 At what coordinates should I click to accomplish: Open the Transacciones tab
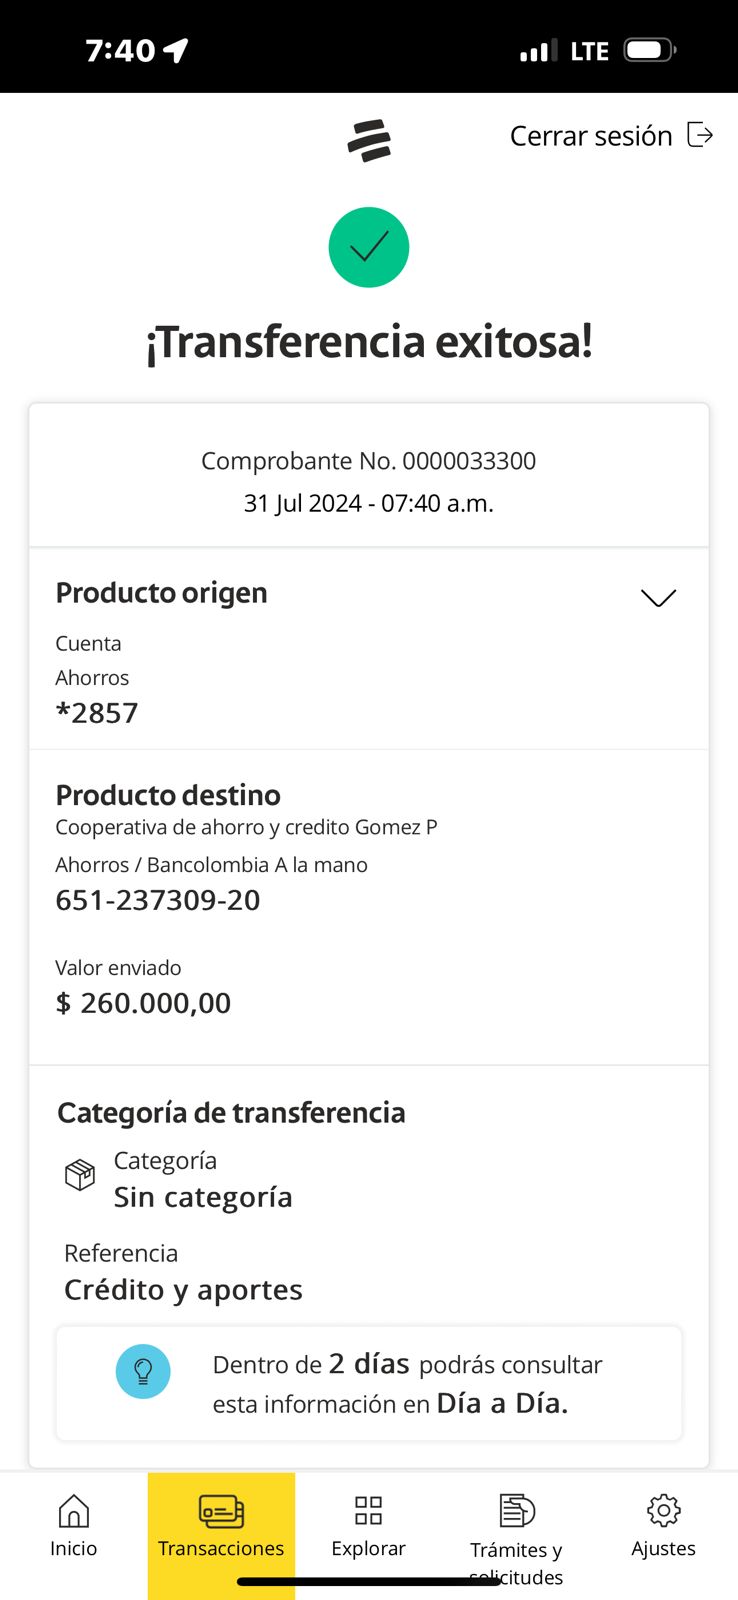coord(221,1527)
